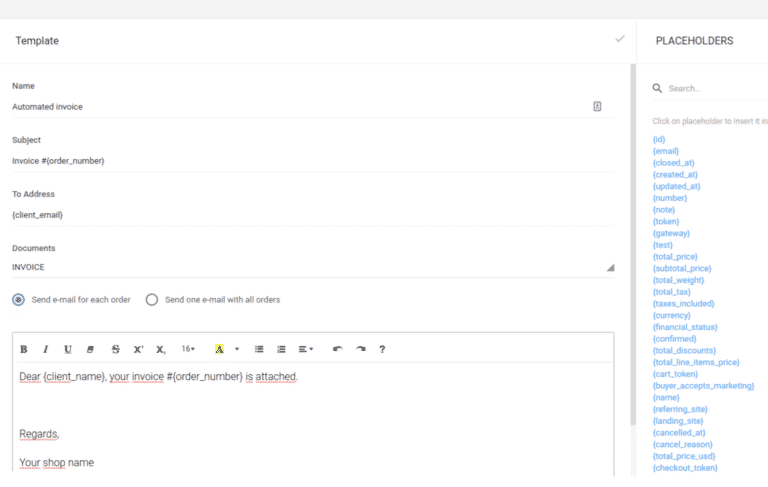Insert the {updated_at} placeholder
Screen dimensions: 768x487
click(676, 186)
